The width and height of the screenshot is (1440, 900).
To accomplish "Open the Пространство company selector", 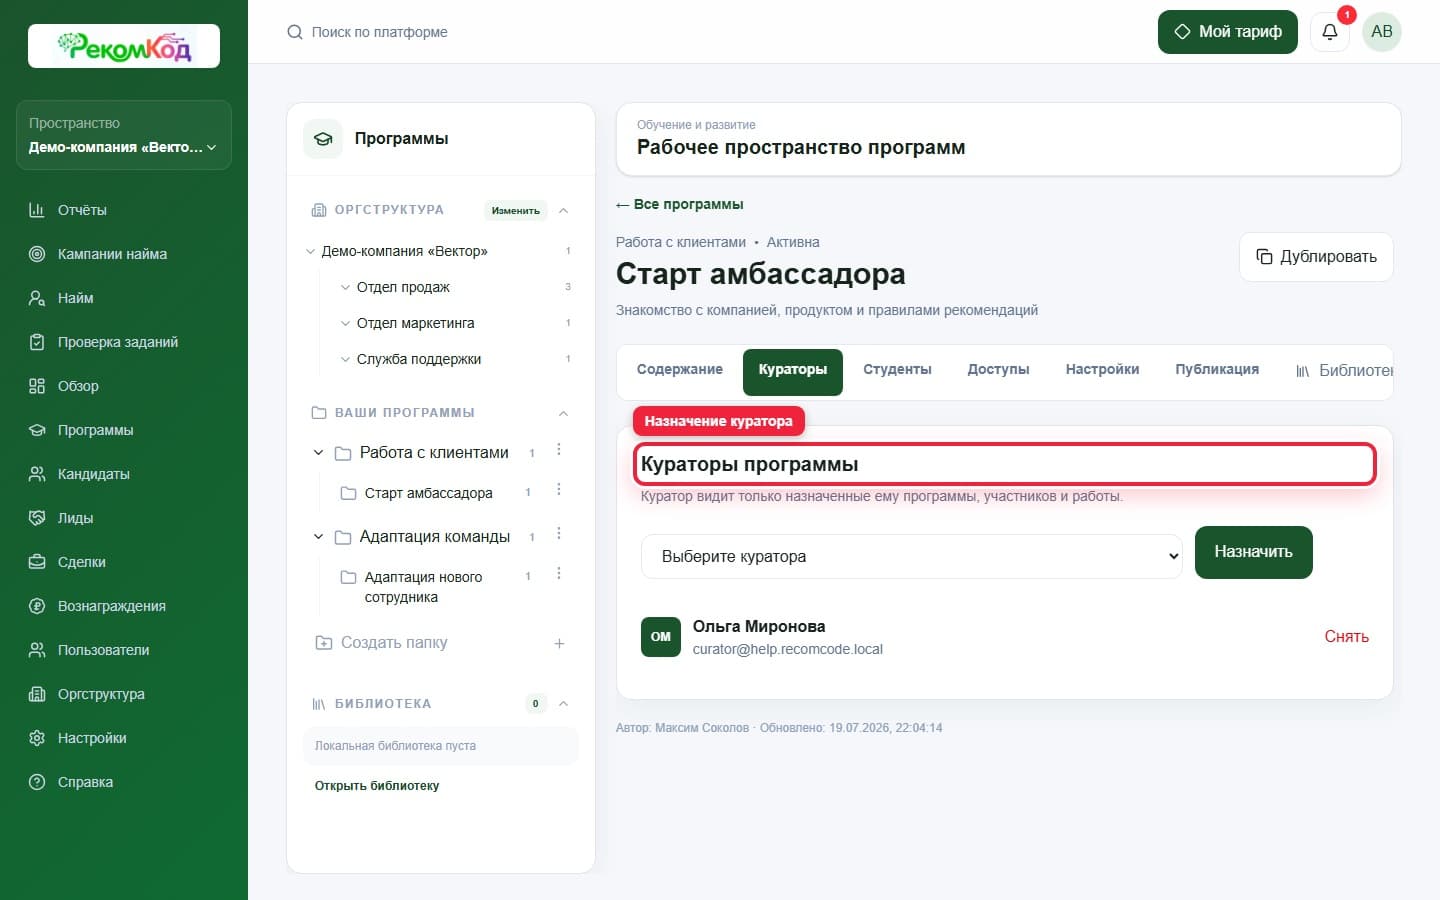I will [124, 135].
